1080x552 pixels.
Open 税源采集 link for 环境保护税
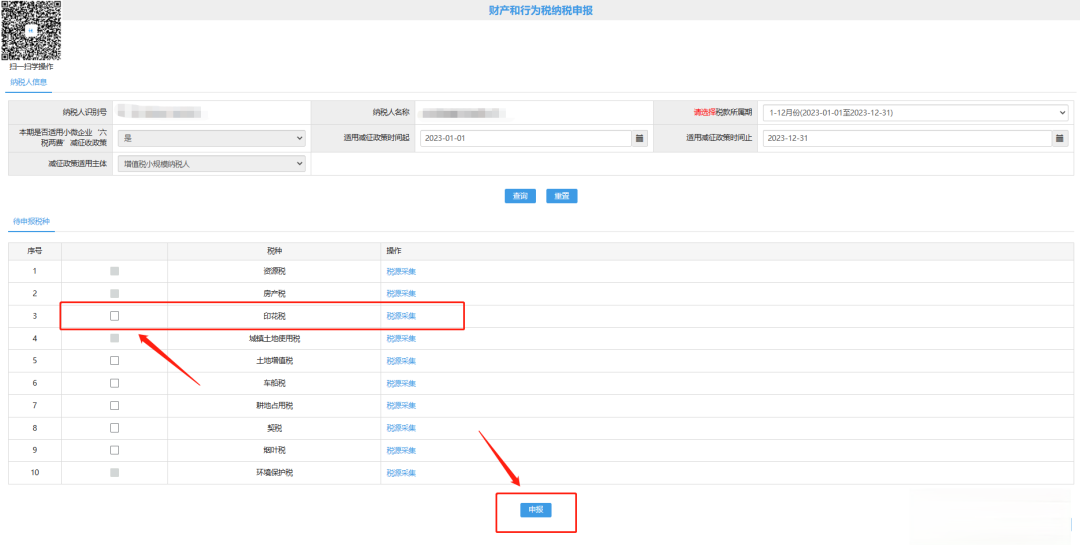point(401,473)
